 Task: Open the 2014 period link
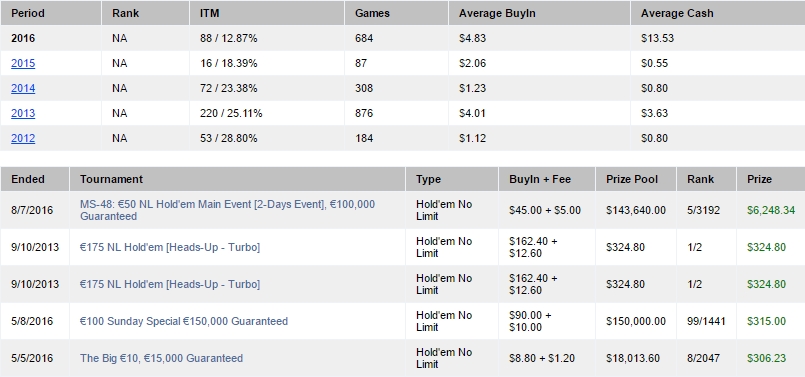tap(23, 88)
